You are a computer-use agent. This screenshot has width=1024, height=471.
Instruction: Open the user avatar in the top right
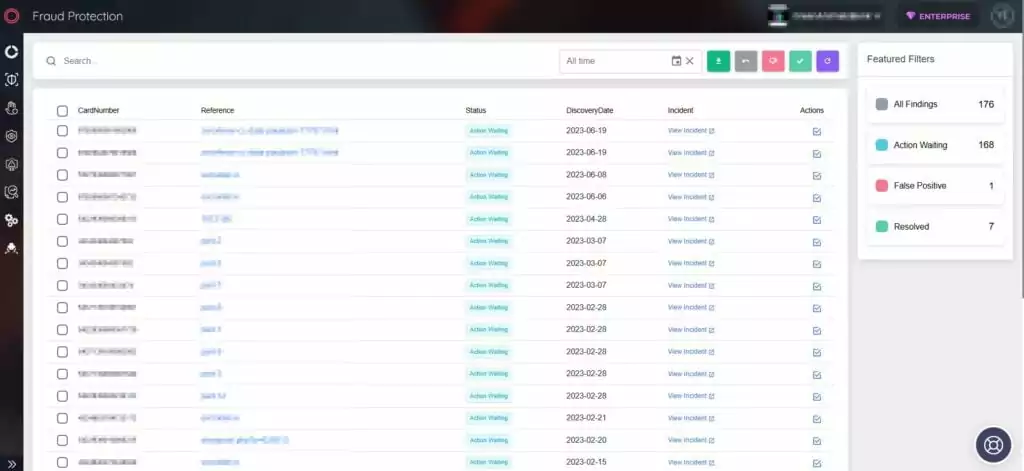coord(1002,16)
